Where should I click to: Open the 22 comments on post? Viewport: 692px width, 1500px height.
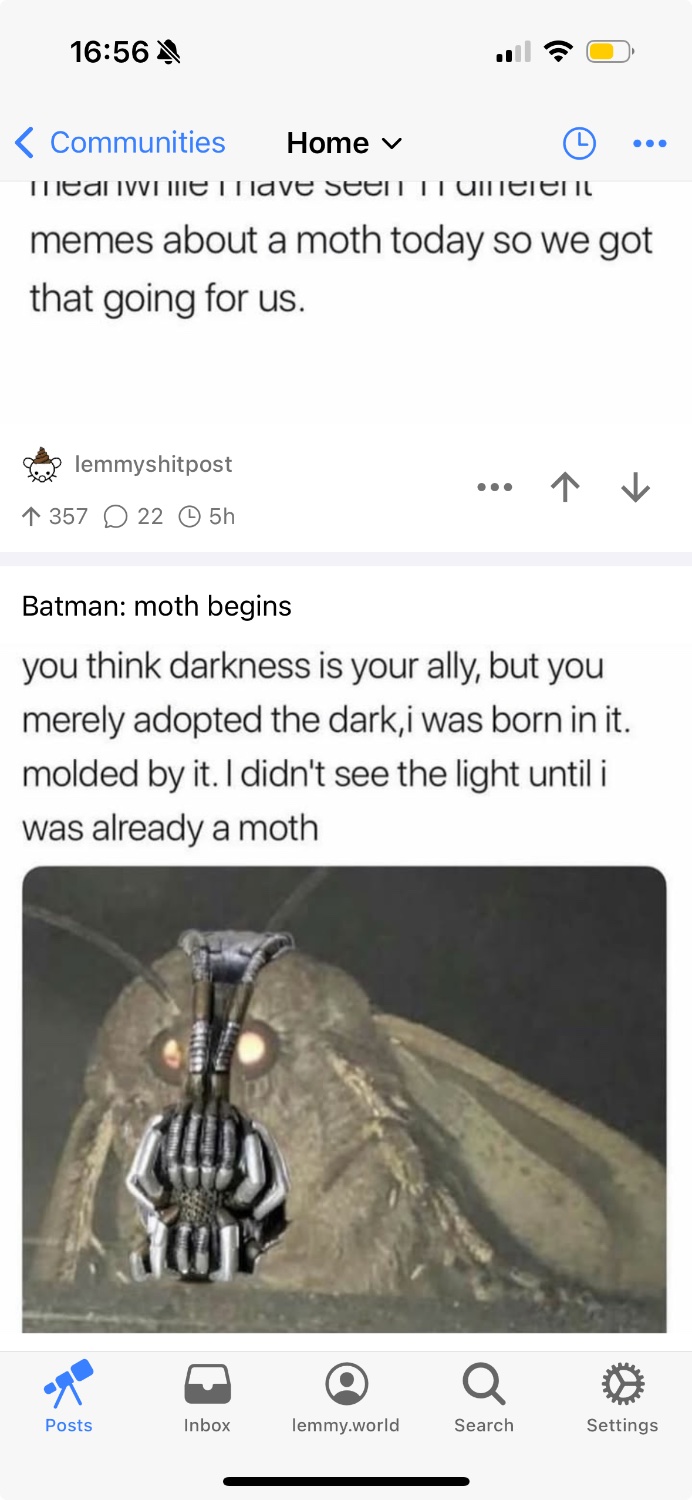tap(134, 516)
